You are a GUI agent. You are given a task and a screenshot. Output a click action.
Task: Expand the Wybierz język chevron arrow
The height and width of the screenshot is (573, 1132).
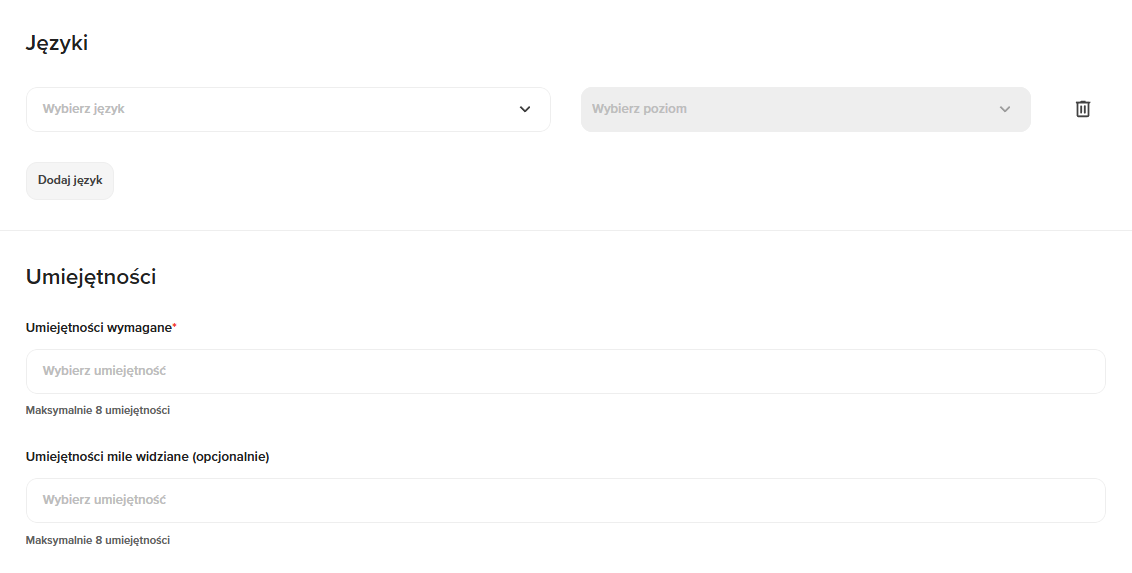(x=525, y=109)
